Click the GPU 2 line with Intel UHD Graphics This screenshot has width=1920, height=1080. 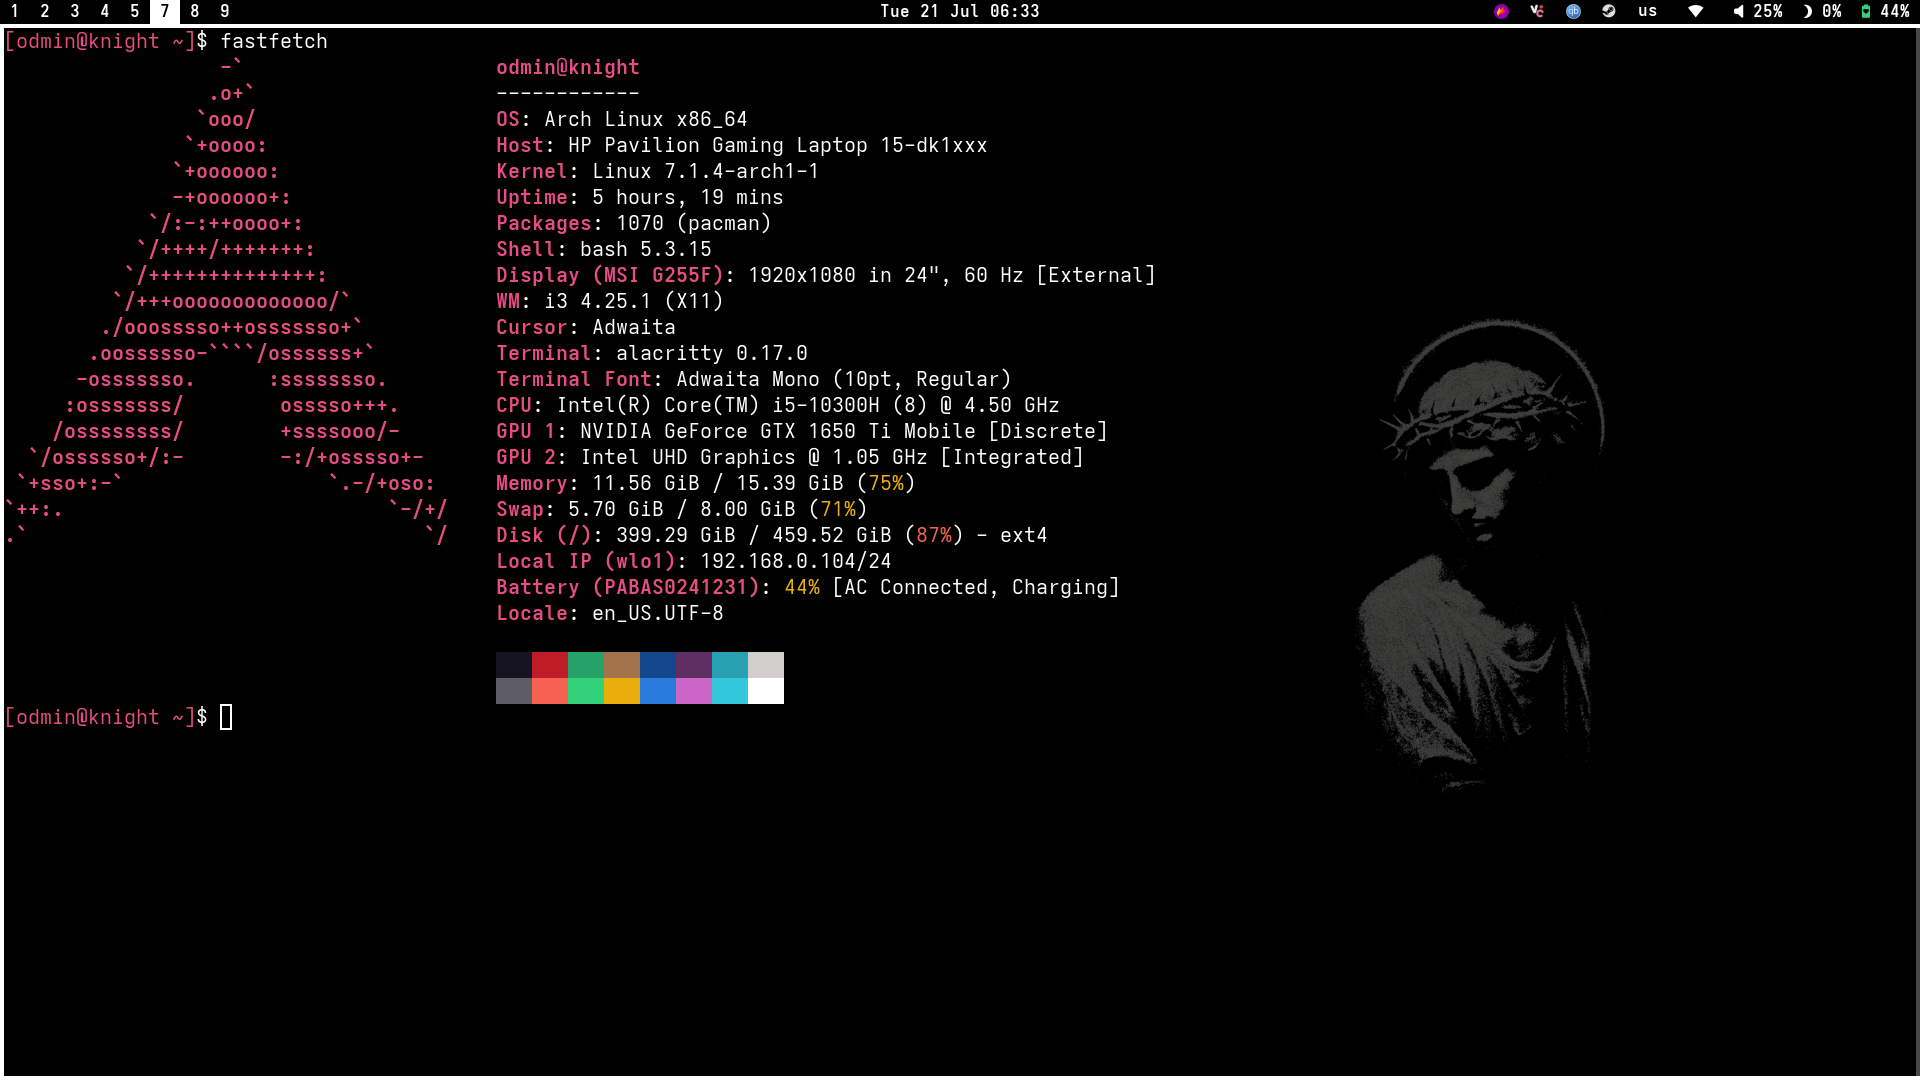[790, 457]
